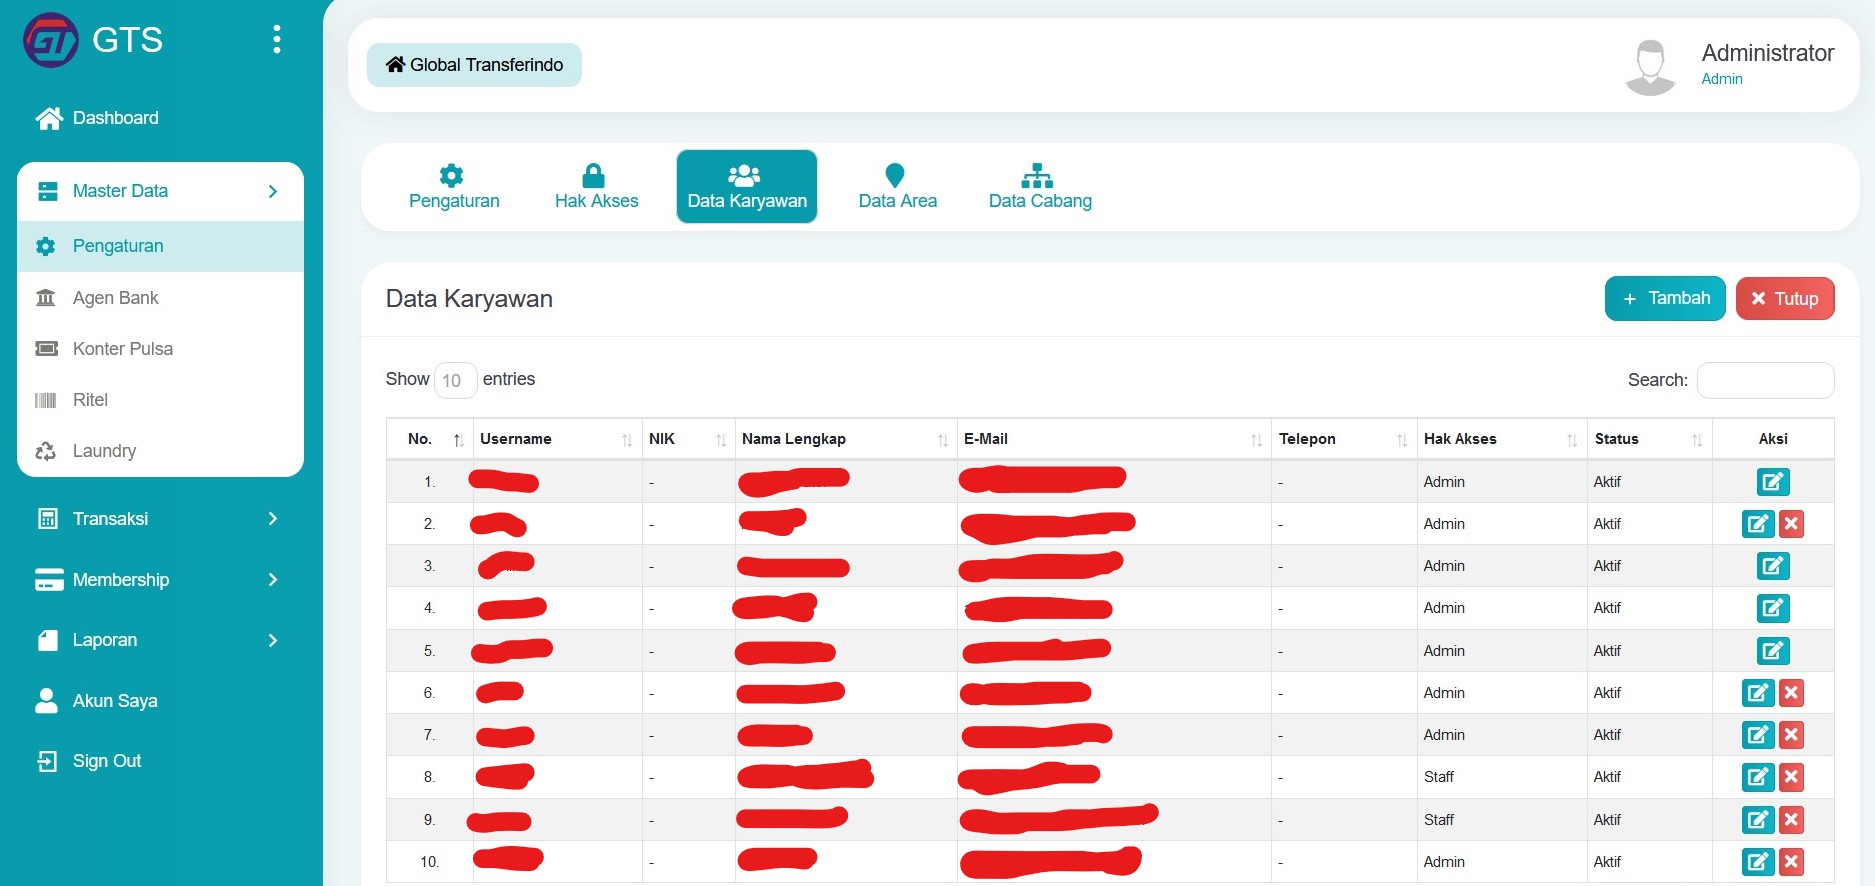Edit employee in row 7
Image resolution: width=1875 pixels, height=886 pixels.
[x=1758, y=735]
